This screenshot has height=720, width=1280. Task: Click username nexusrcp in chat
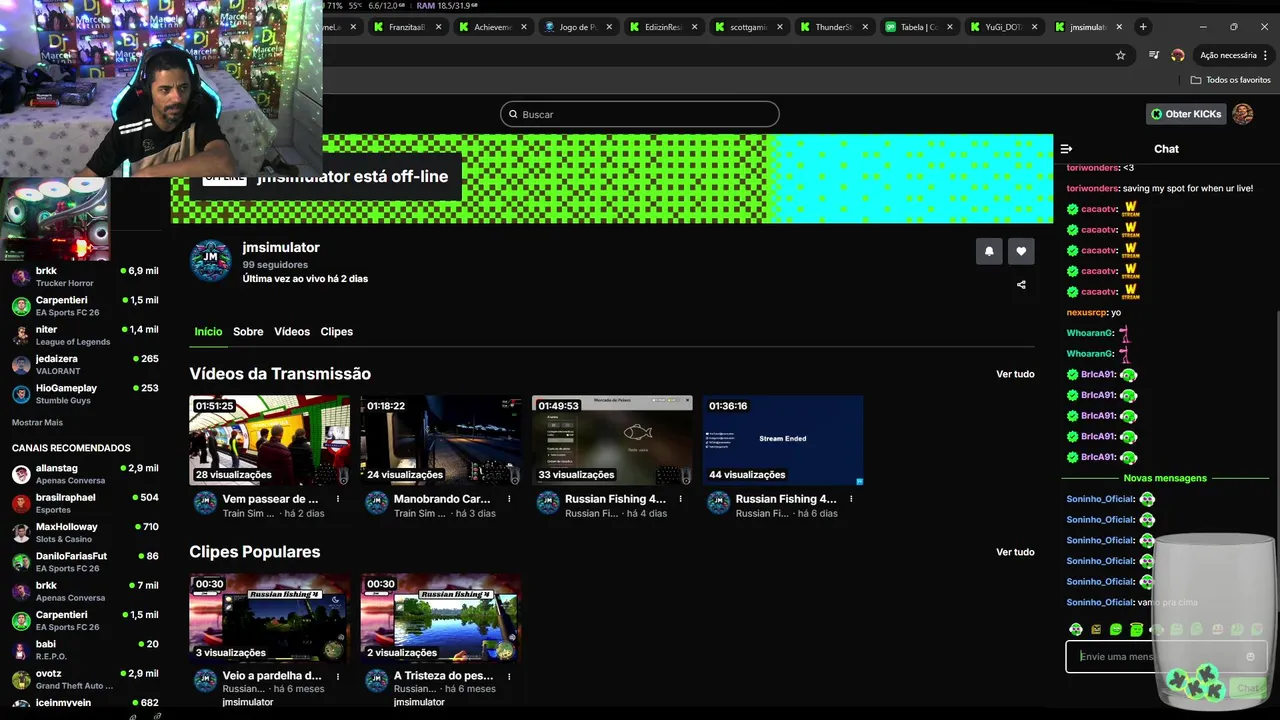pos(1087,312)
